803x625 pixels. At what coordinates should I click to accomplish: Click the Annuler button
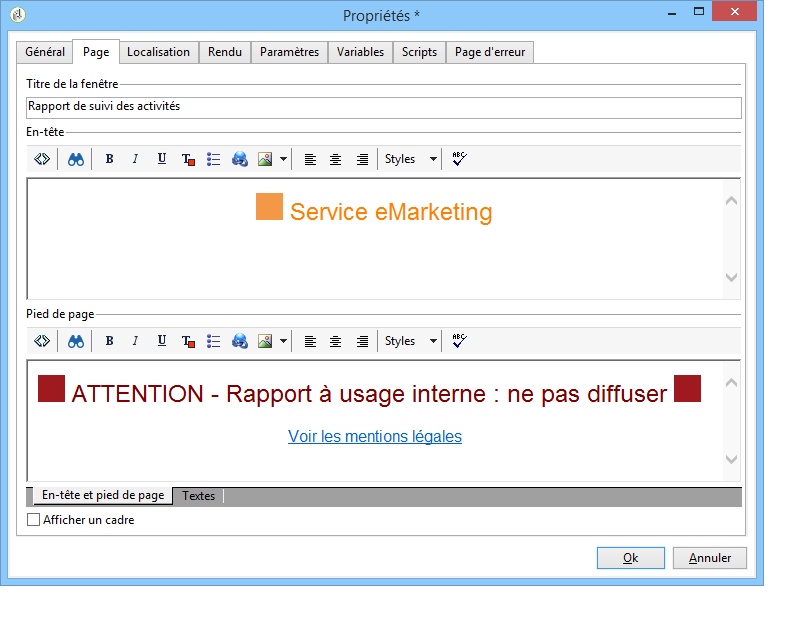coord(710,558)
